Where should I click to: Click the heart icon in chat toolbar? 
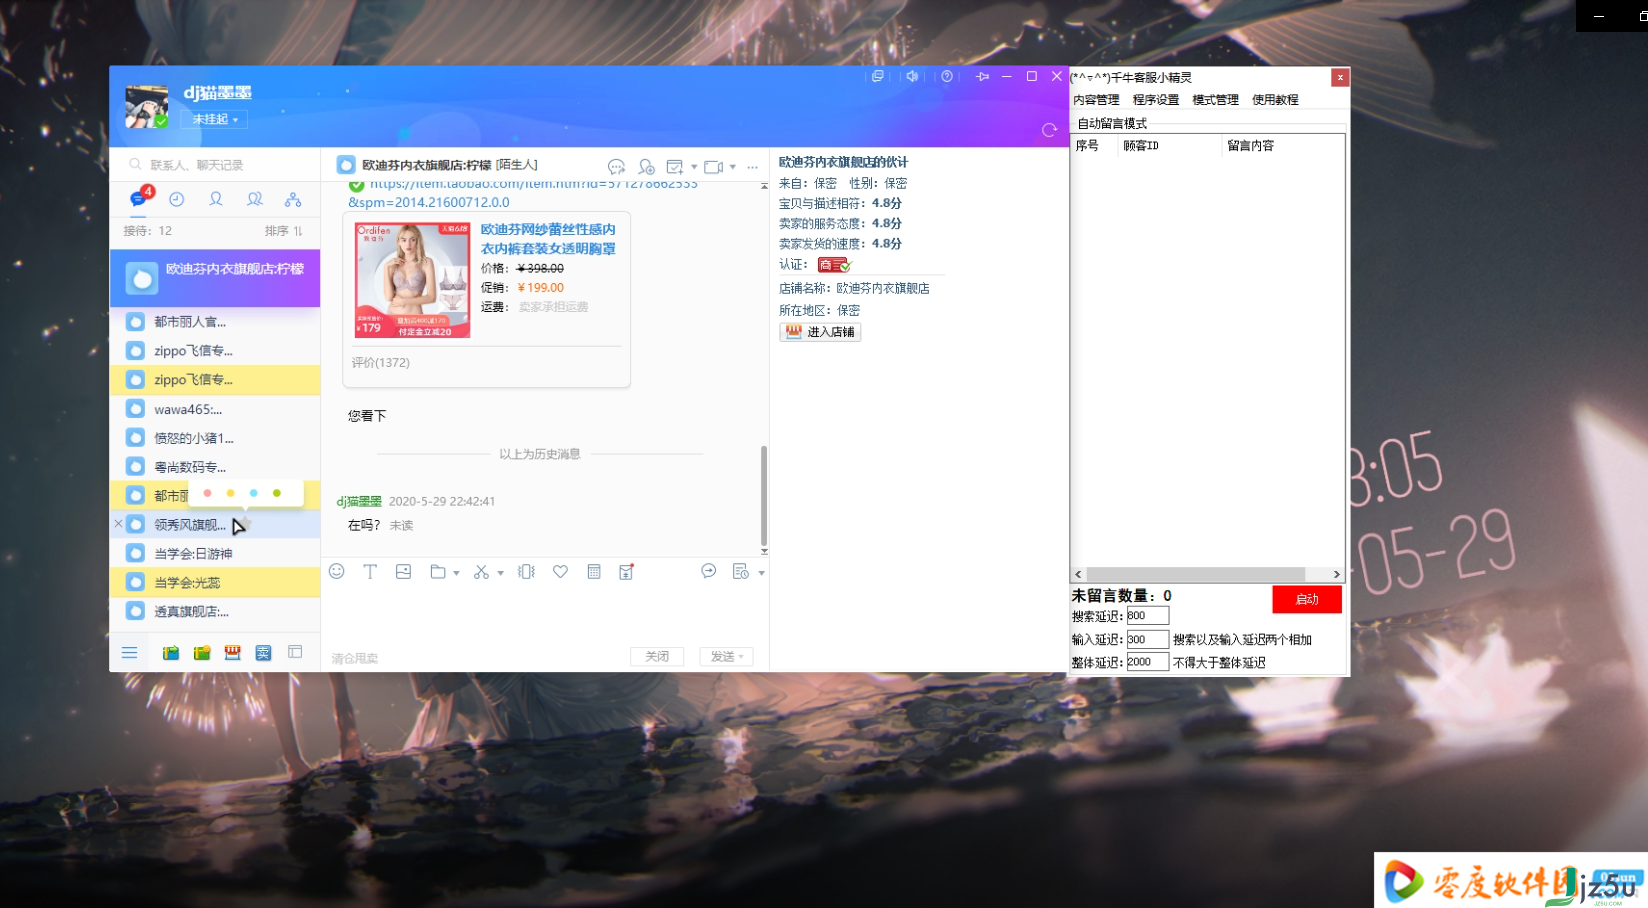coord(560,571)
